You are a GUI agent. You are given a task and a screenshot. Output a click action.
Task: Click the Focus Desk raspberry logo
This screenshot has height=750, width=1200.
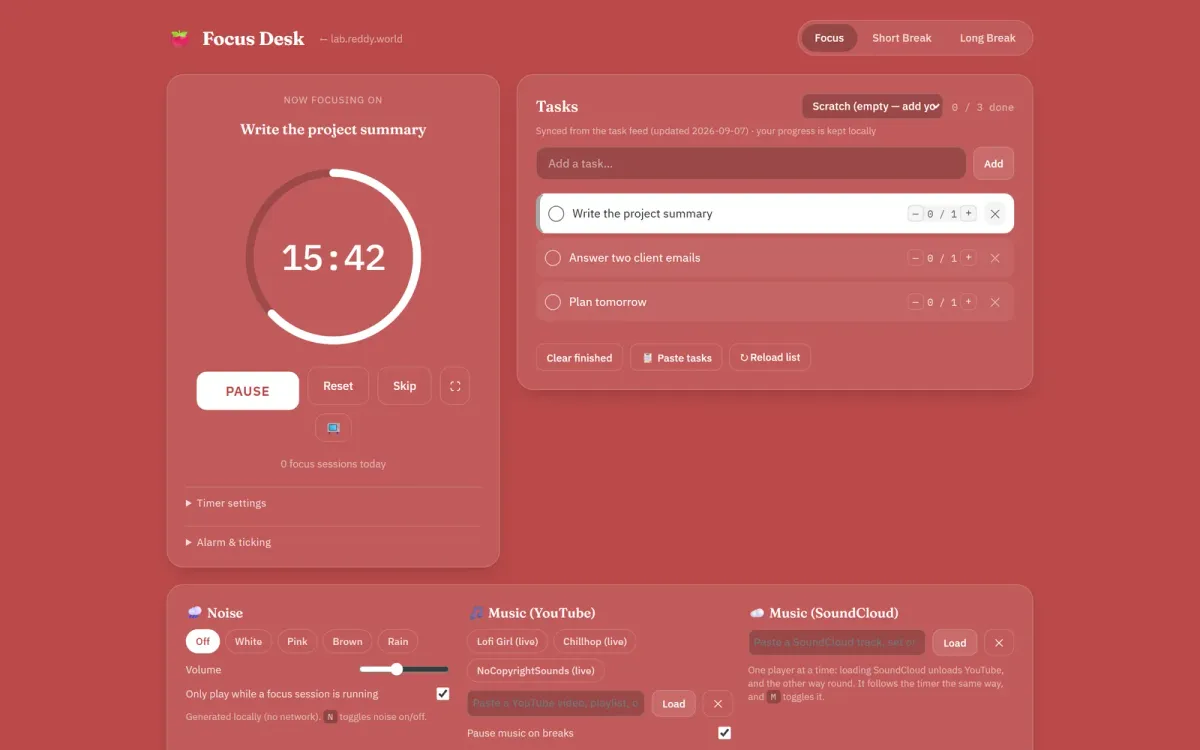tap(180, 39)
